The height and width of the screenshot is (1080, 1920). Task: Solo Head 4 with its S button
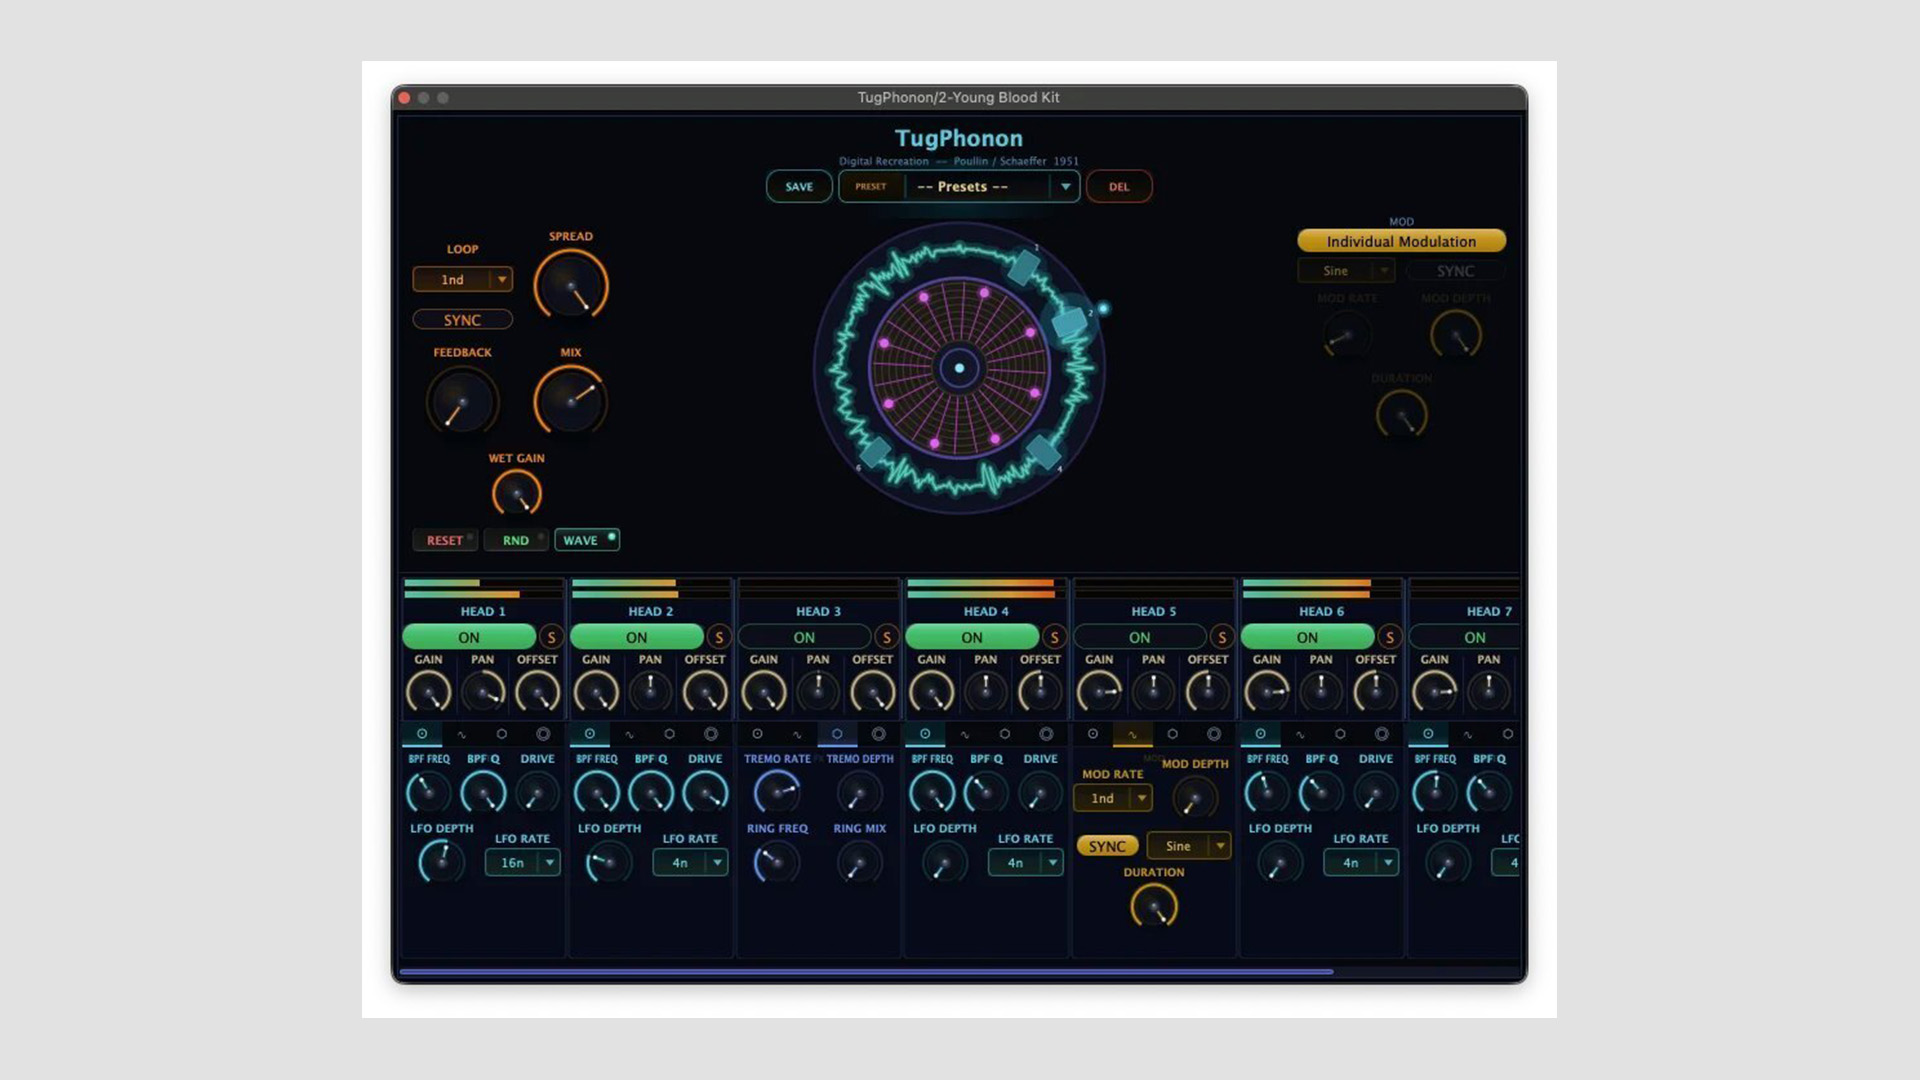click(x=1054, y=637)
